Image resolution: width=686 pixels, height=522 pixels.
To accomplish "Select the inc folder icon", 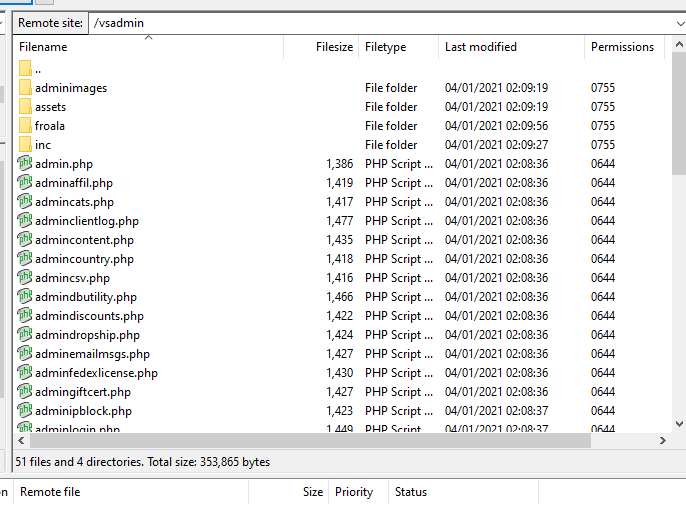I will coord(25,145).
